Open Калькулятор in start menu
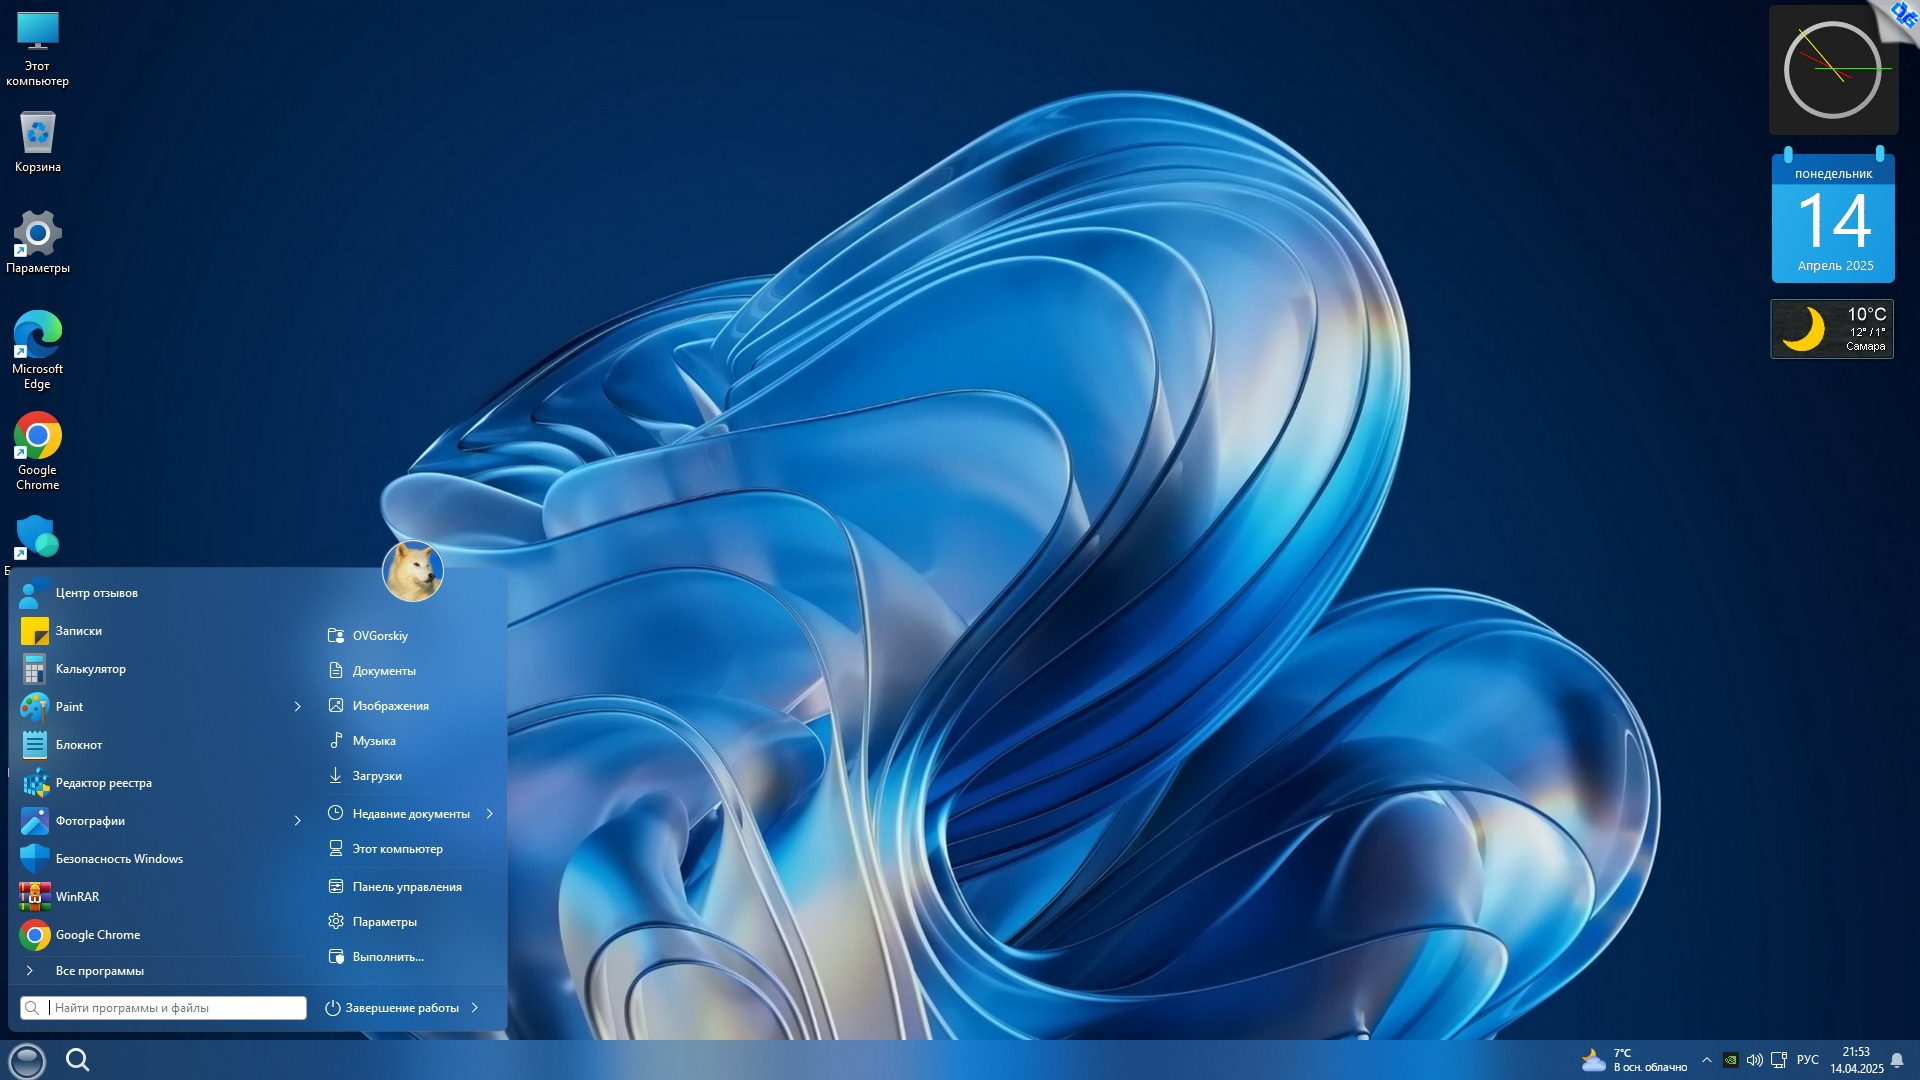 tap(90, 669)
